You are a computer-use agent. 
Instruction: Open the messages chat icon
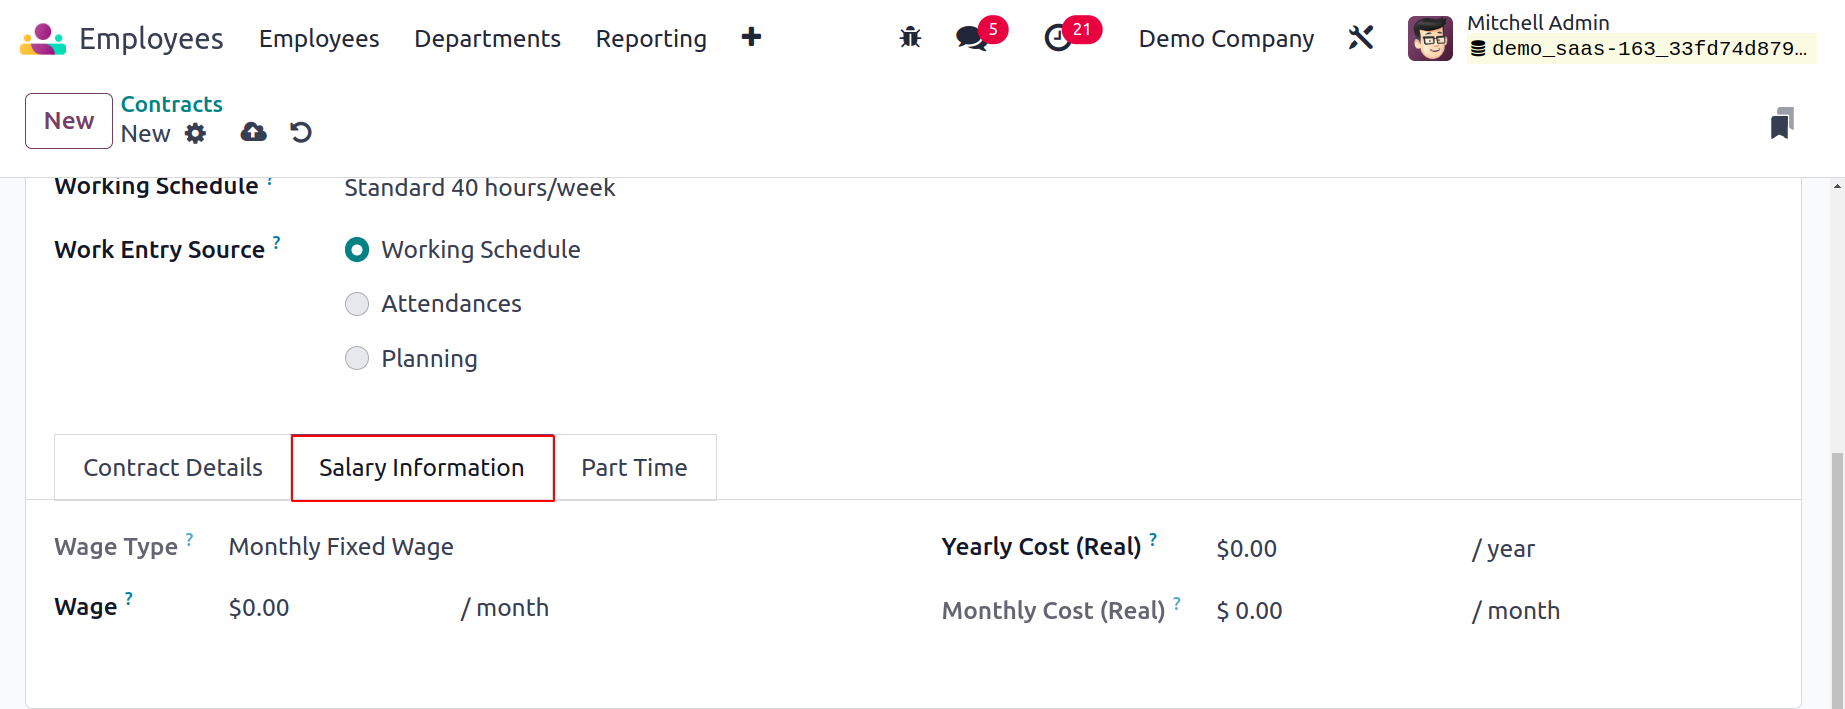(971, 38)
